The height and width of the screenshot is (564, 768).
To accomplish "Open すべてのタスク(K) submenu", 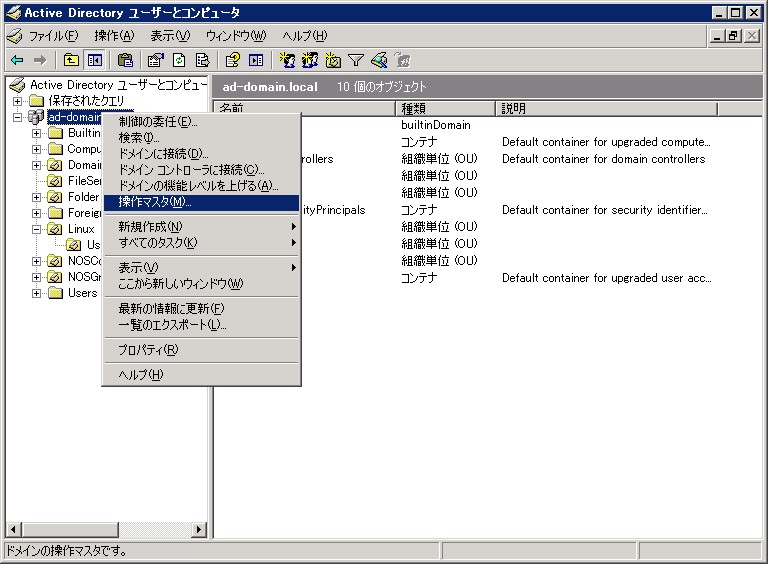I will [x=201, y=243].
